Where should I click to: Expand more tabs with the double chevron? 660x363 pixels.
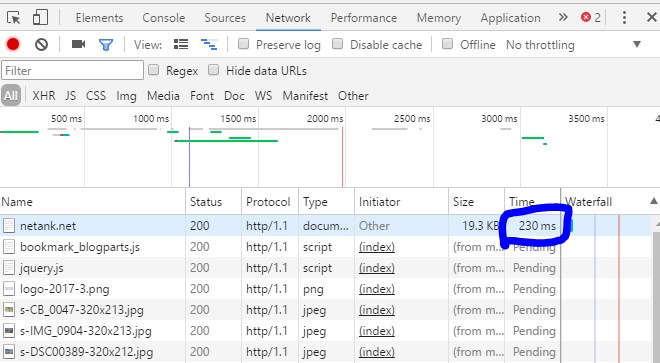point(563,17)
